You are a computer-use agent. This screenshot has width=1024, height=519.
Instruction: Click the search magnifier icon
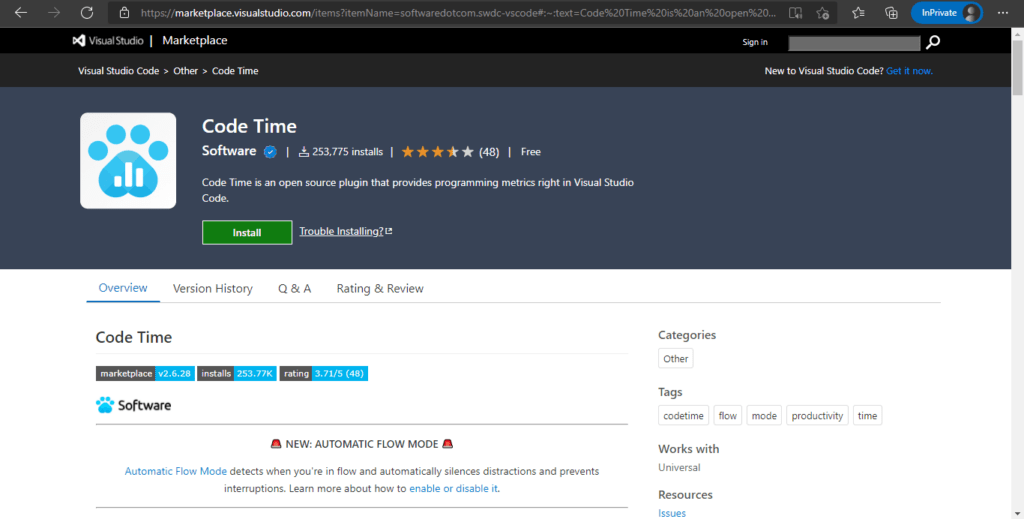[933, 42]
